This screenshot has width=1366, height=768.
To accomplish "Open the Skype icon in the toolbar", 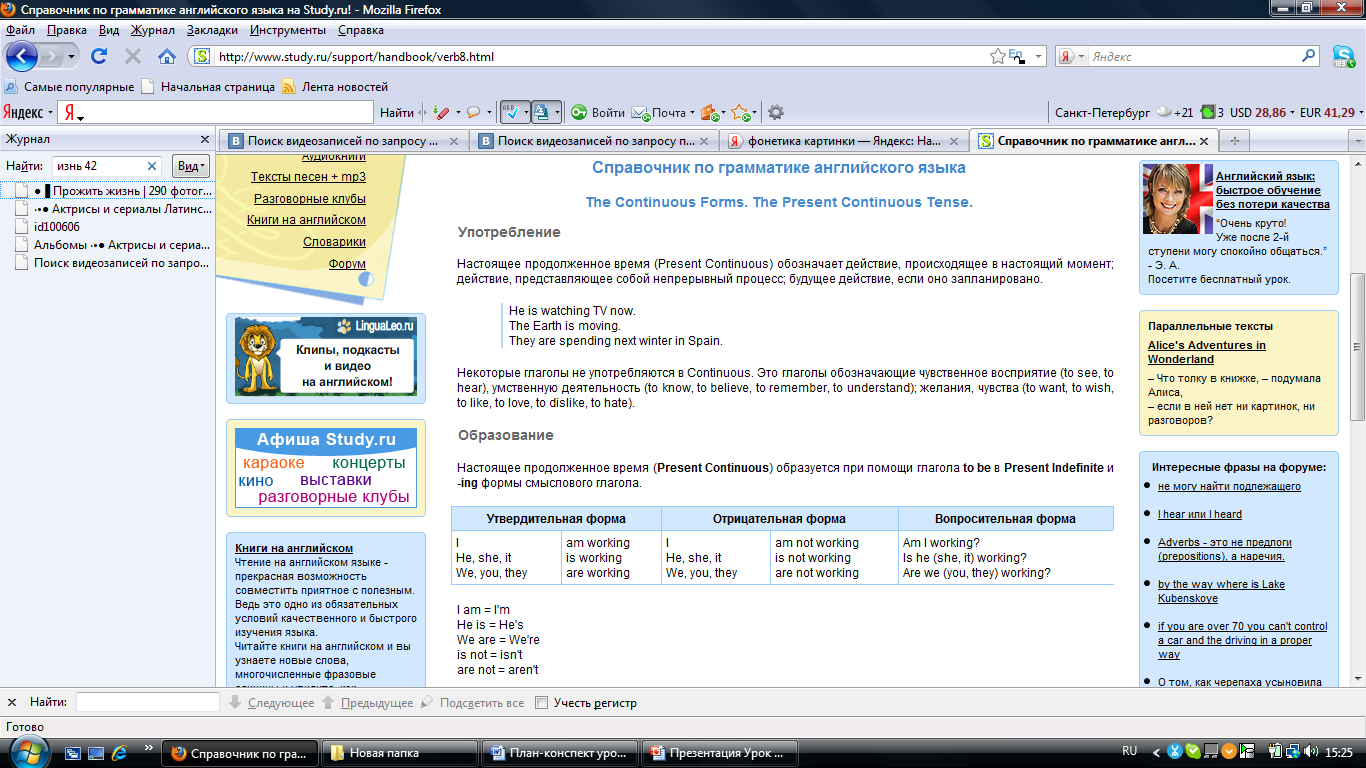I will pyautogui.click(x=1343, y=57).
